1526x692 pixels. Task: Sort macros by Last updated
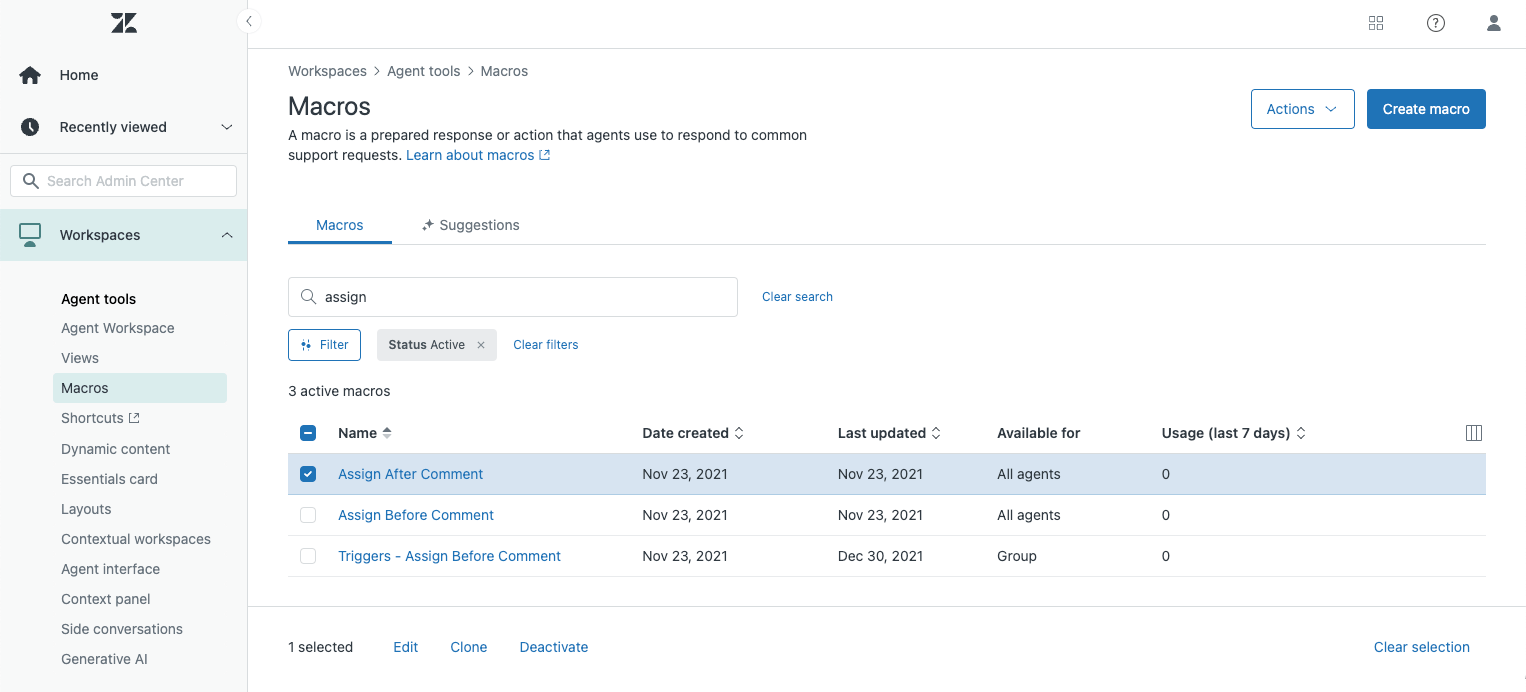tap(888, 432)
